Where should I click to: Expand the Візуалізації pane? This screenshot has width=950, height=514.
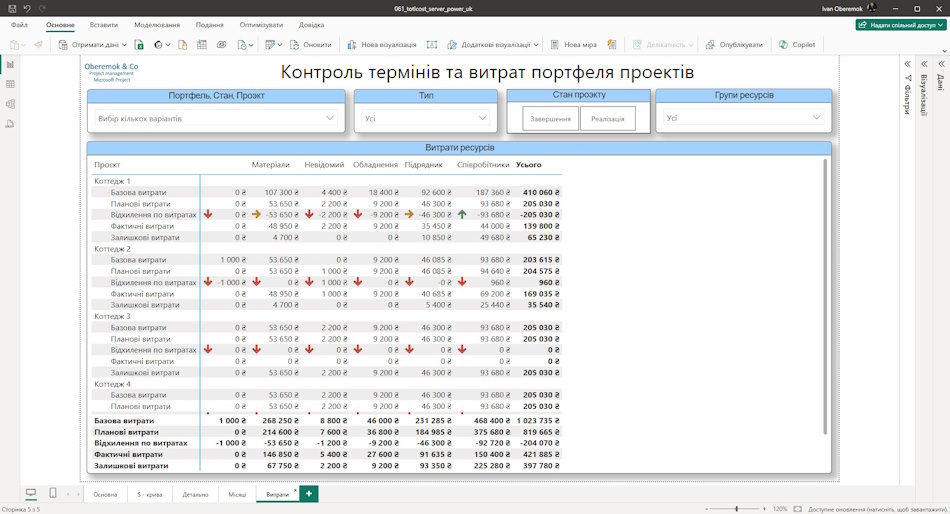pos(925,64)
